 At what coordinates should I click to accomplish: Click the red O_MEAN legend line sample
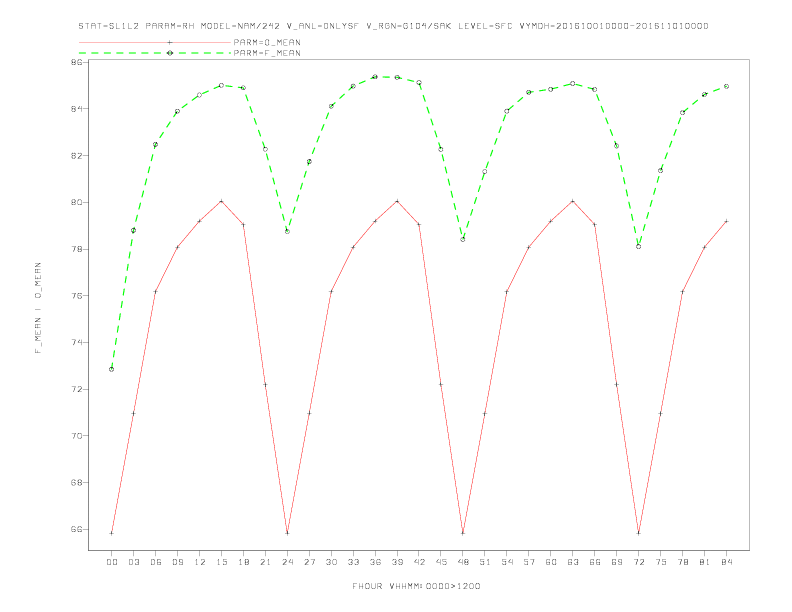point(155,42)
